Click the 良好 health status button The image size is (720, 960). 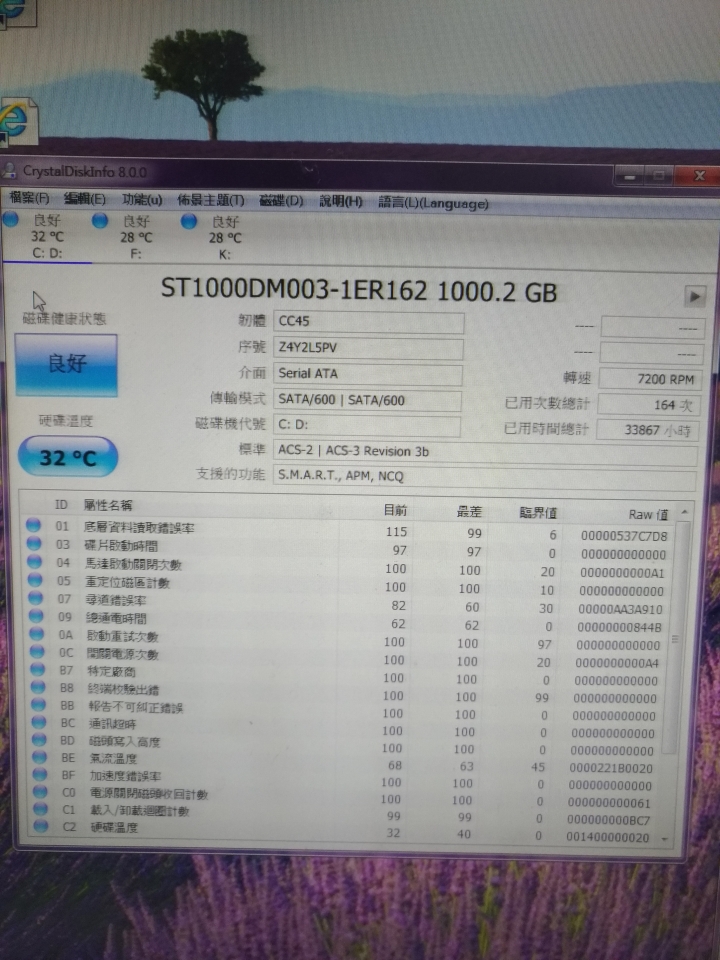point(66,365)
